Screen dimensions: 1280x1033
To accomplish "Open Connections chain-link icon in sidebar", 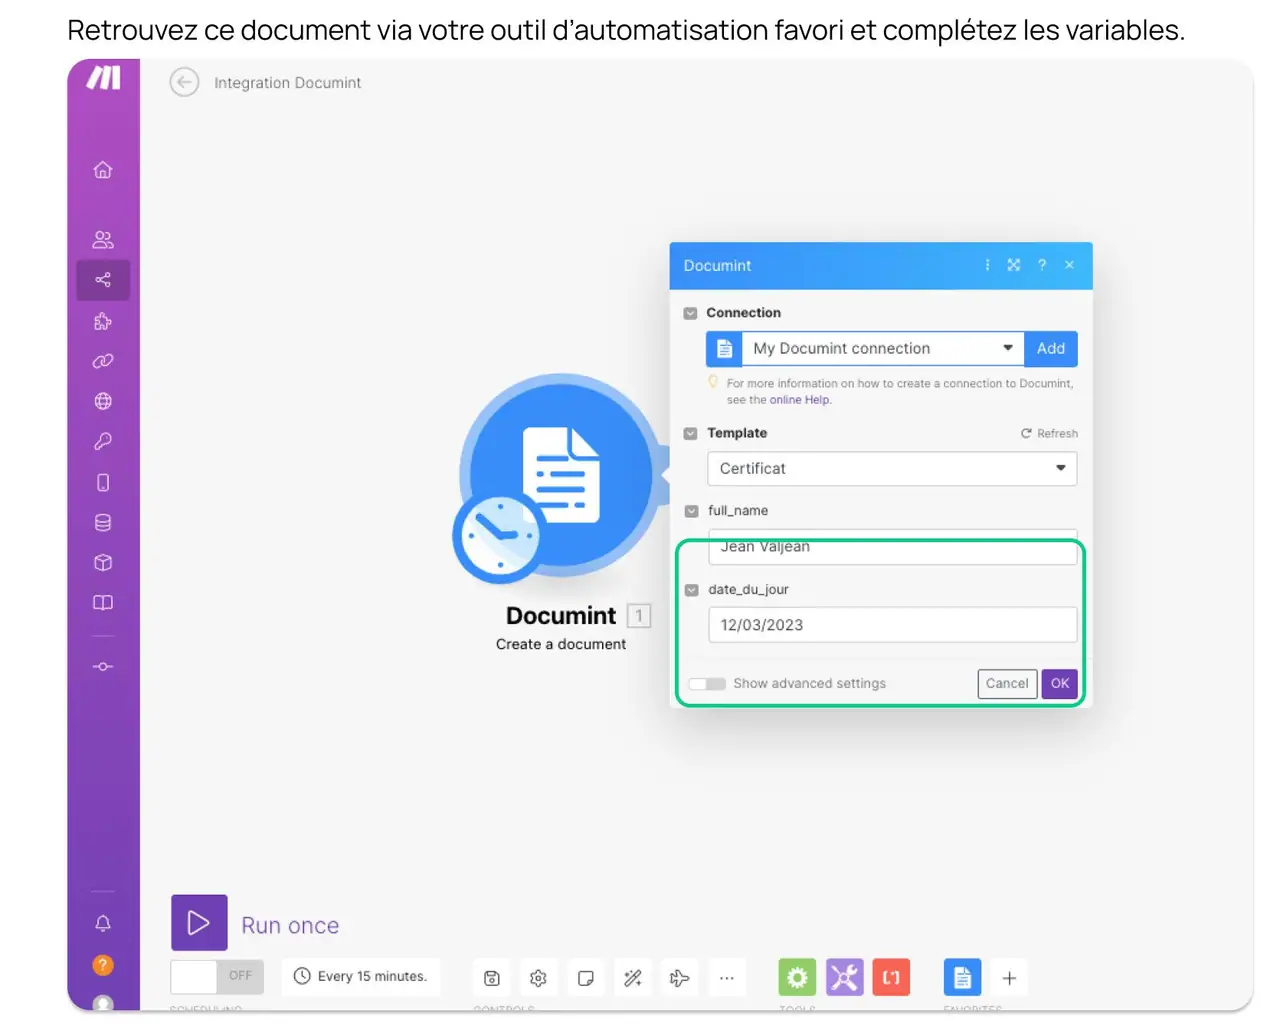I will [103, 361].
